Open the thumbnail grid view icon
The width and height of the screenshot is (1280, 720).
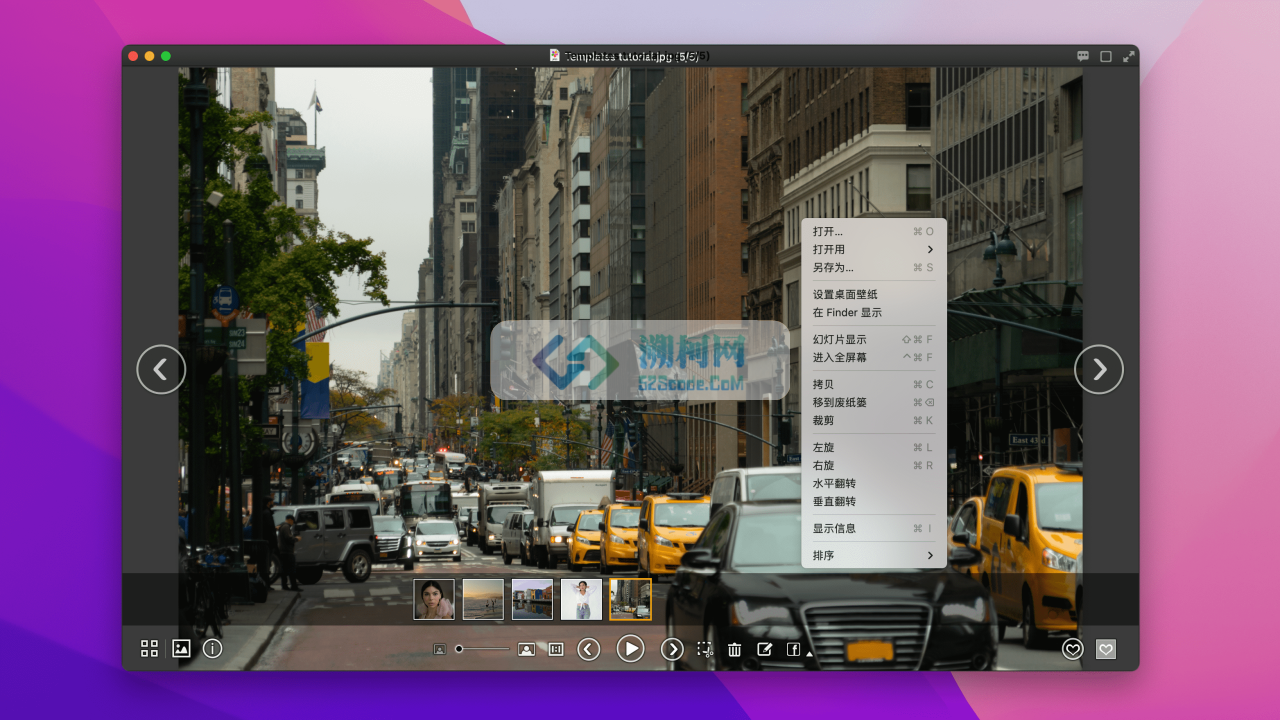[x=149, y=648]
